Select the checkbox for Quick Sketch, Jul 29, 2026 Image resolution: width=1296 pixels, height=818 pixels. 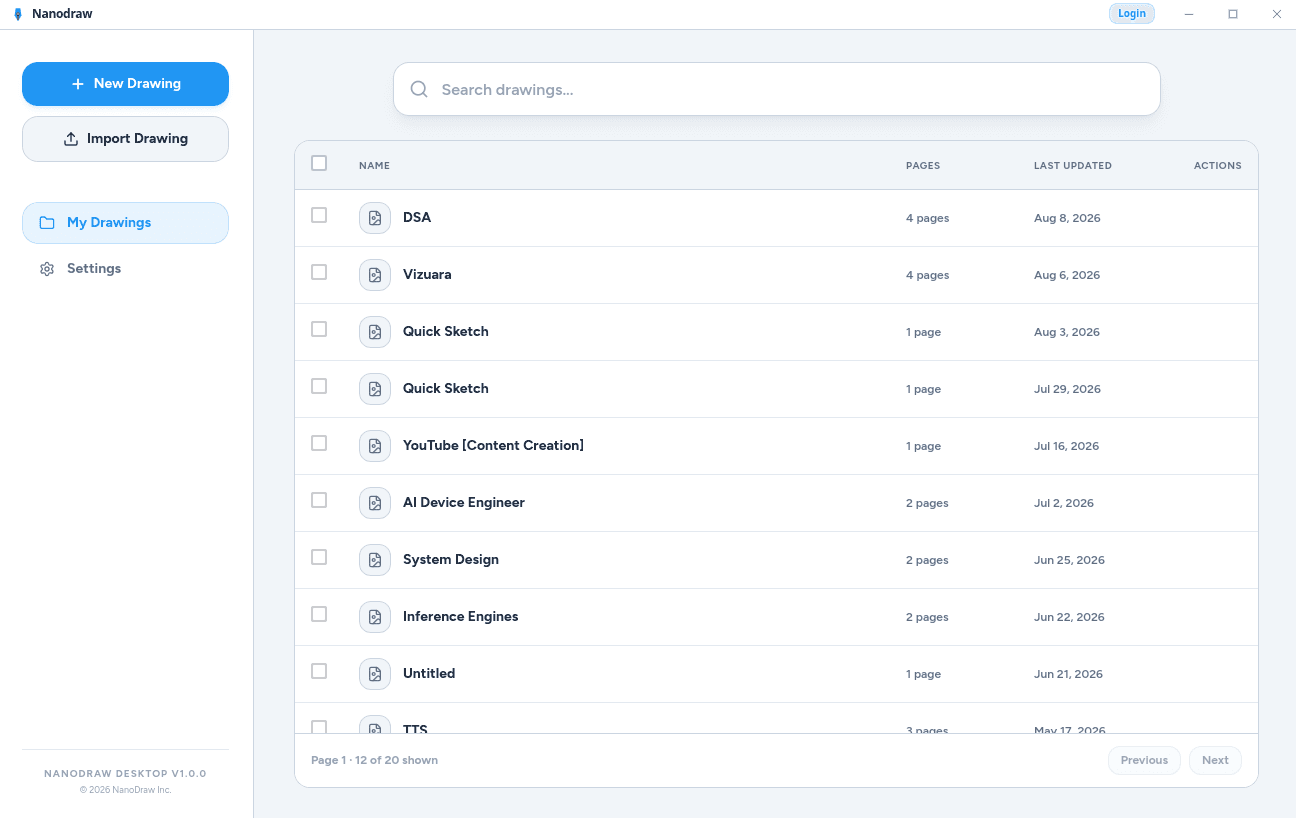point(319,386)
